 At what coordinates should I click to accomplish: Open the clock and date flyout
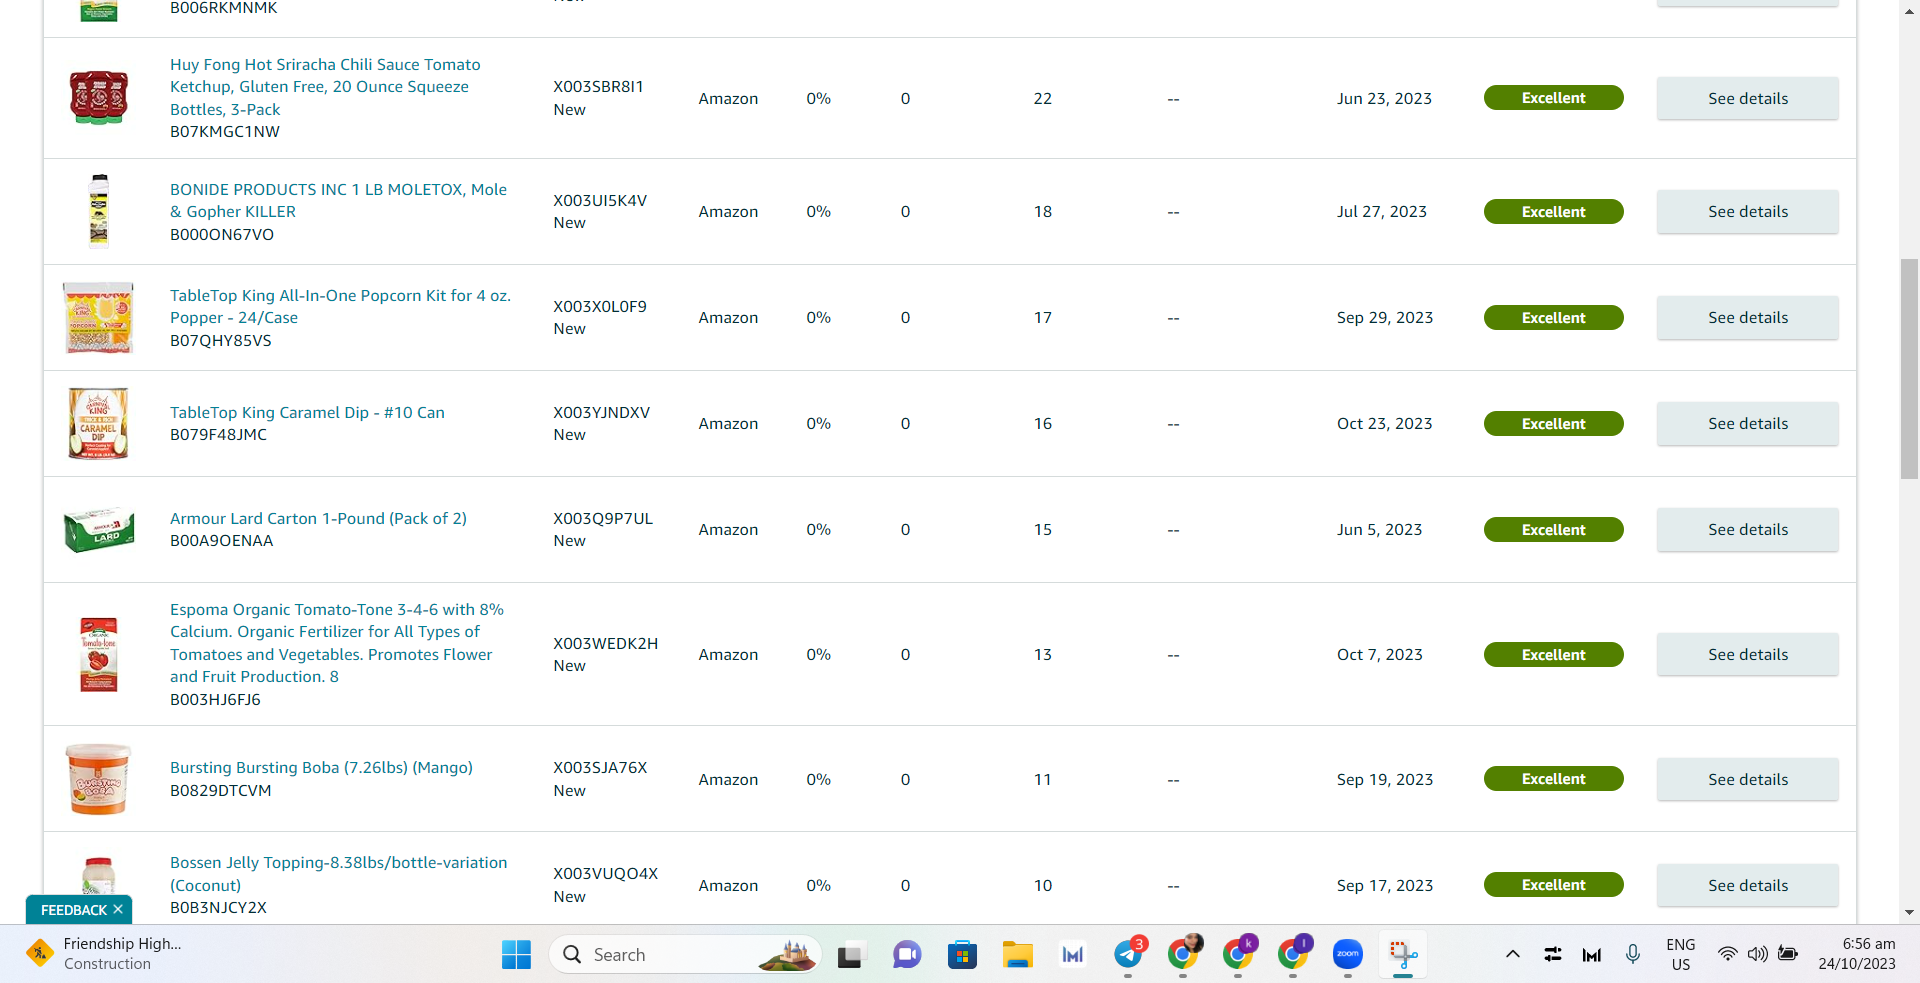coord(1857,954)
